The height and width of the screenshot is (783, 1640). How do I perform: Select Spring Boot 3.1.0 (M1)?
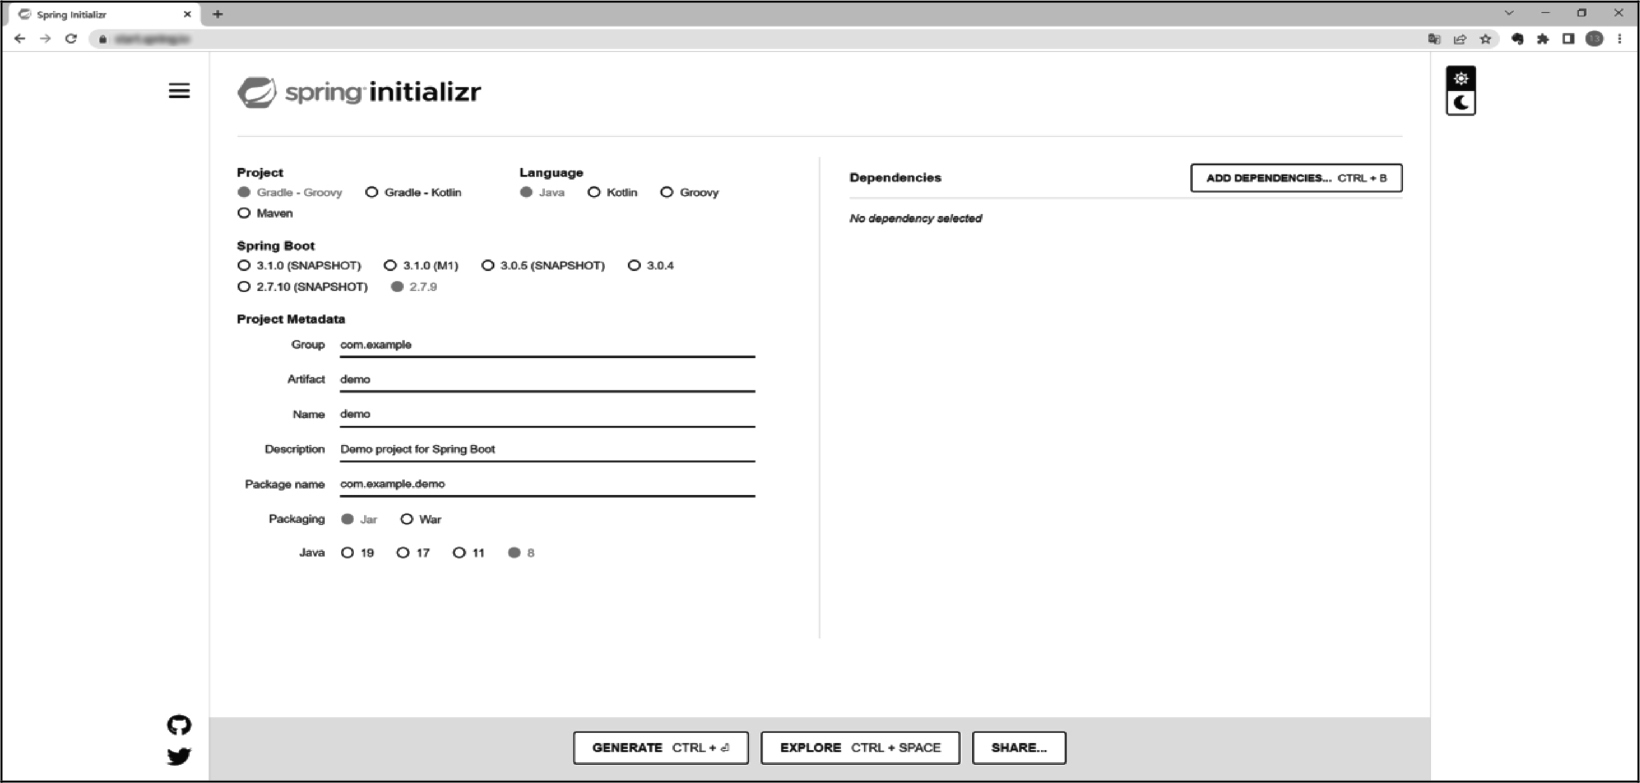[421, 266]
